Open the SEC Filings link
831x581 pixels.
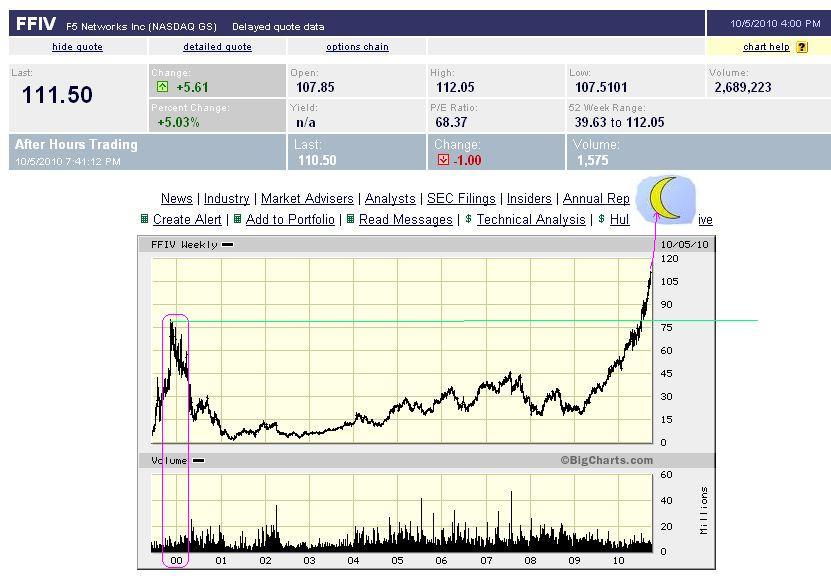461,198
